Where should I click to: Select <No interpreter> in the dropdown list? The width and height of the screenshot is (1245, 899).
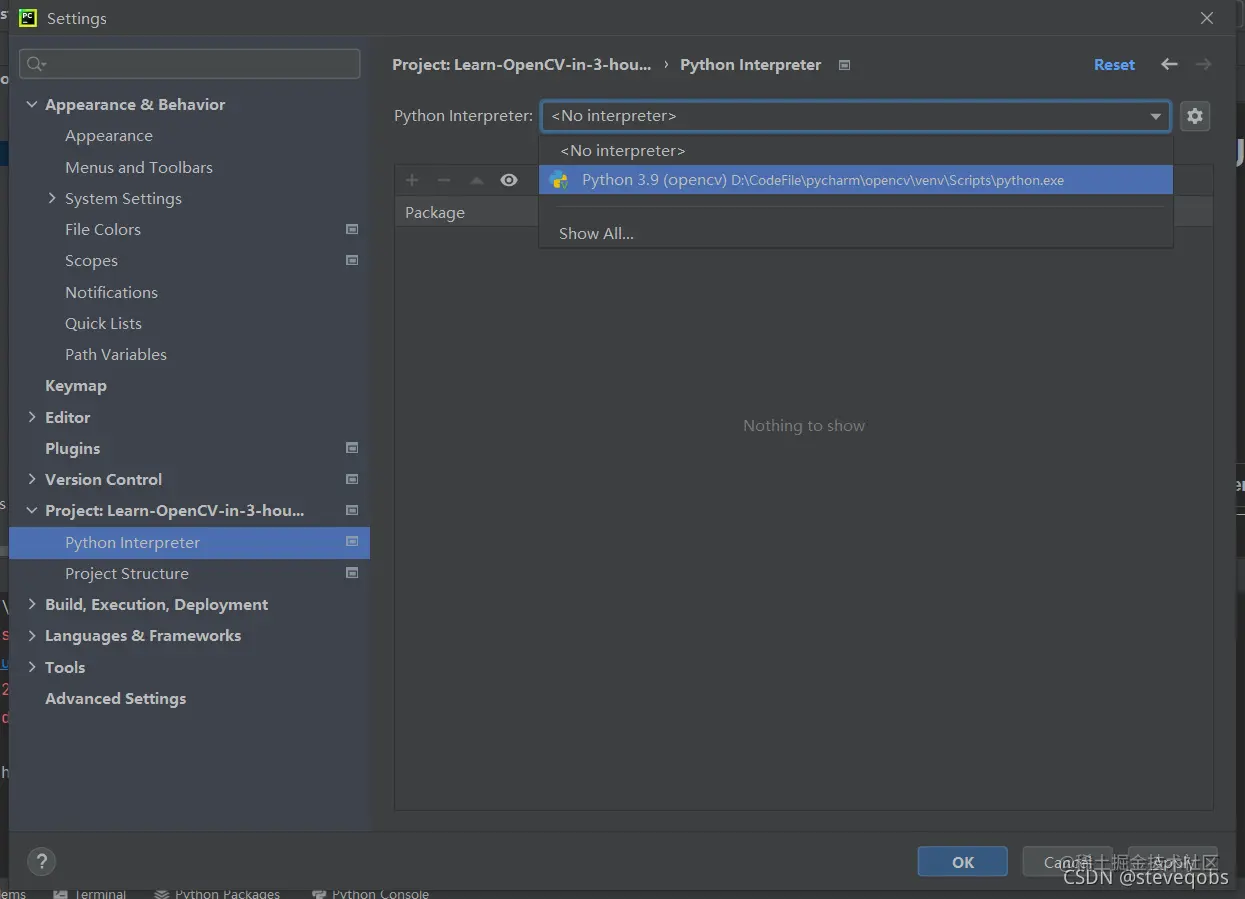(855, 150)
